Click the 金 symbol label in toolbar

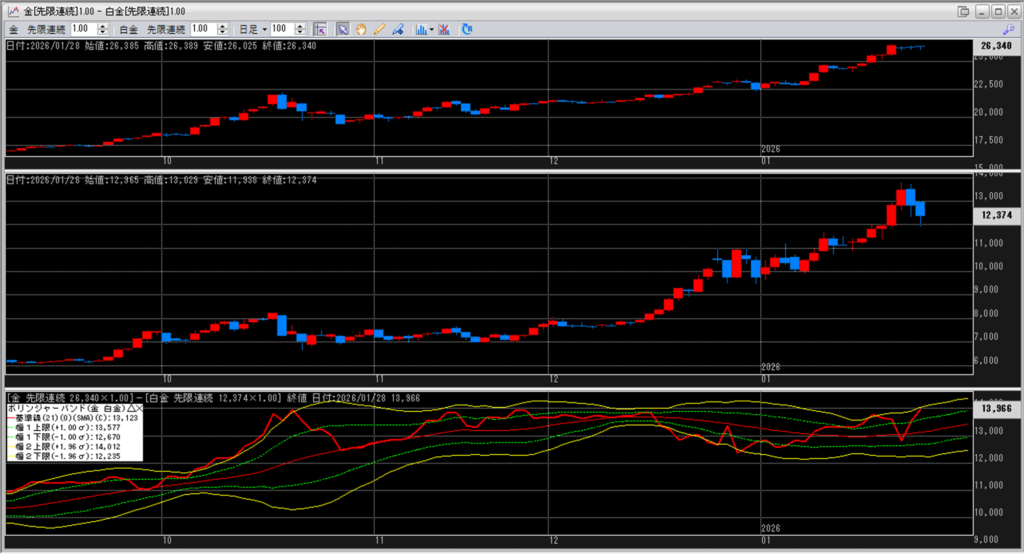click(13, 30)
